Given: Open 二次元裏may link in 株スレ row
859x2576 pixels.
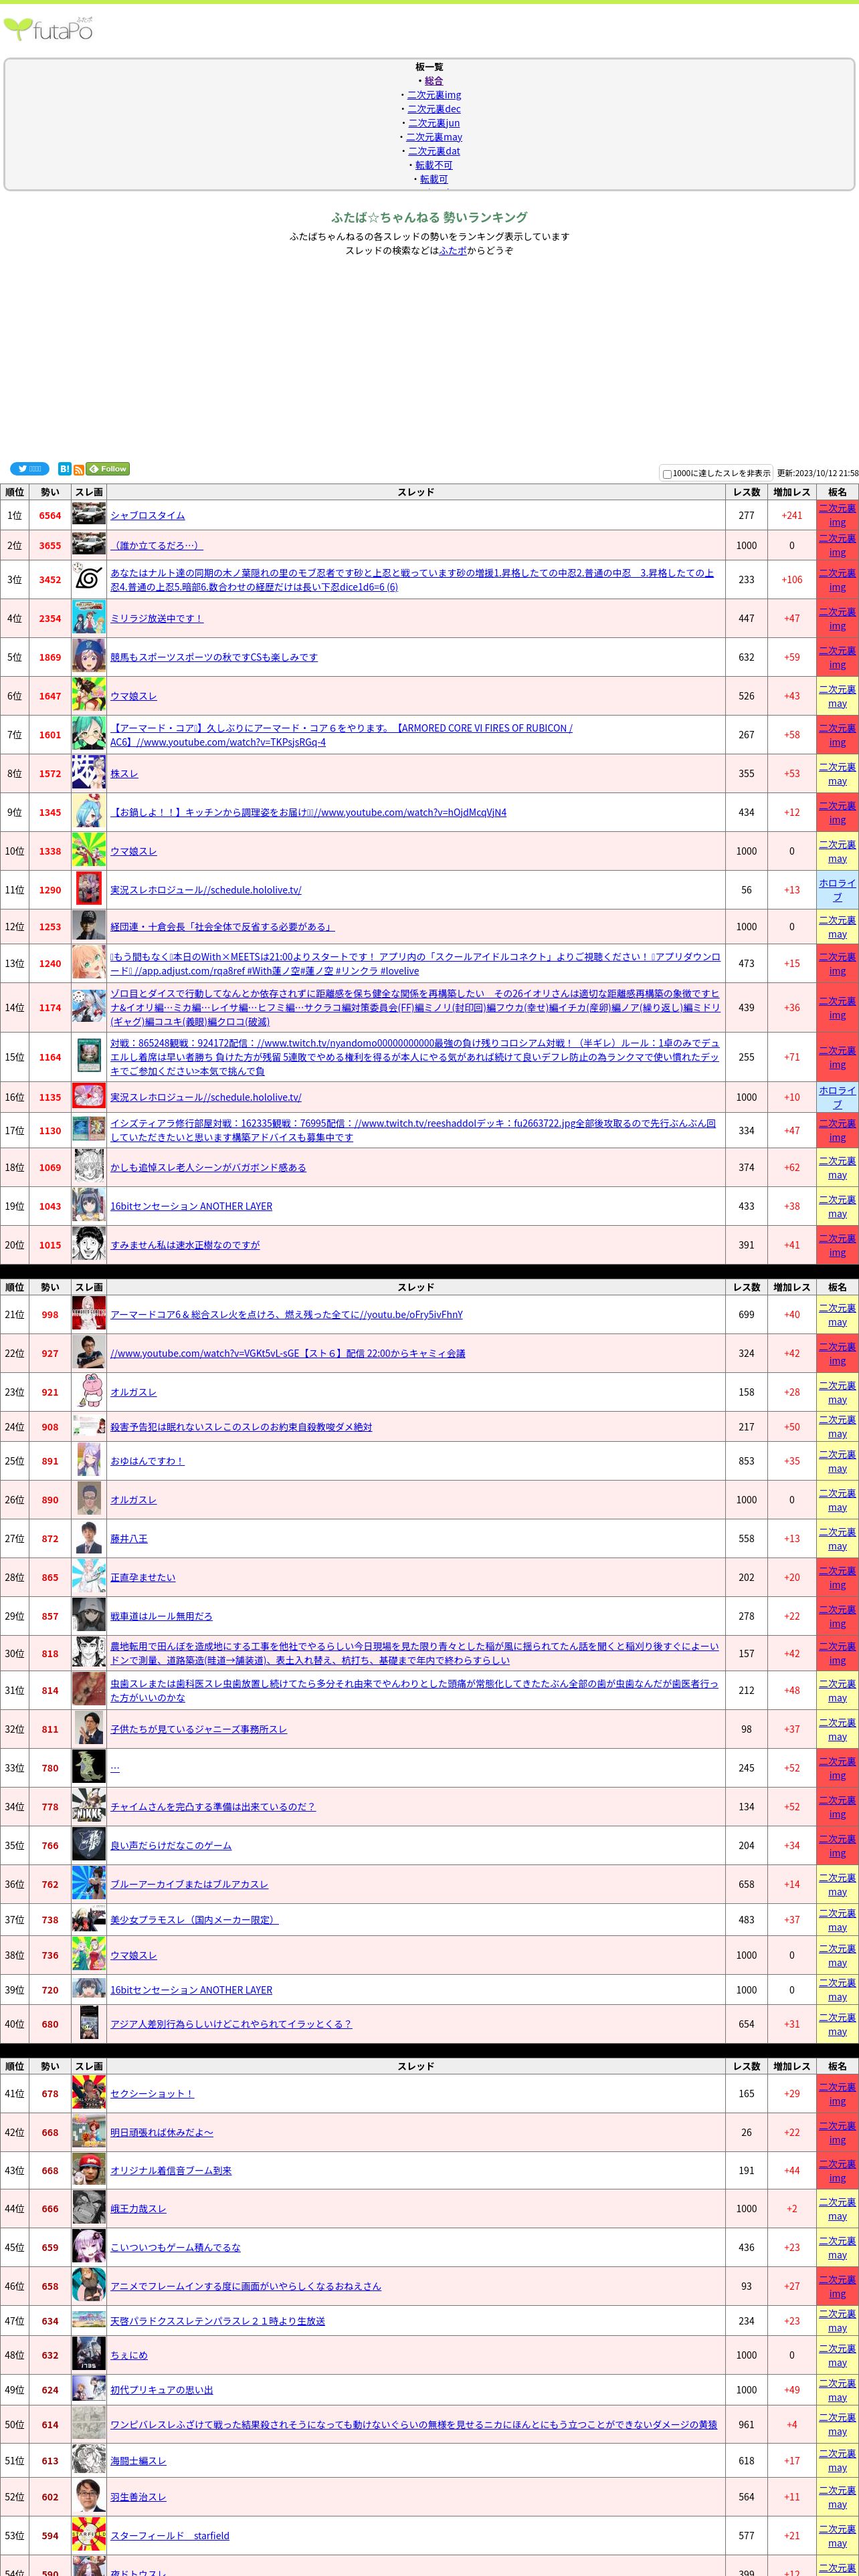Looking at the screenshot, I should tap(837, 774).
